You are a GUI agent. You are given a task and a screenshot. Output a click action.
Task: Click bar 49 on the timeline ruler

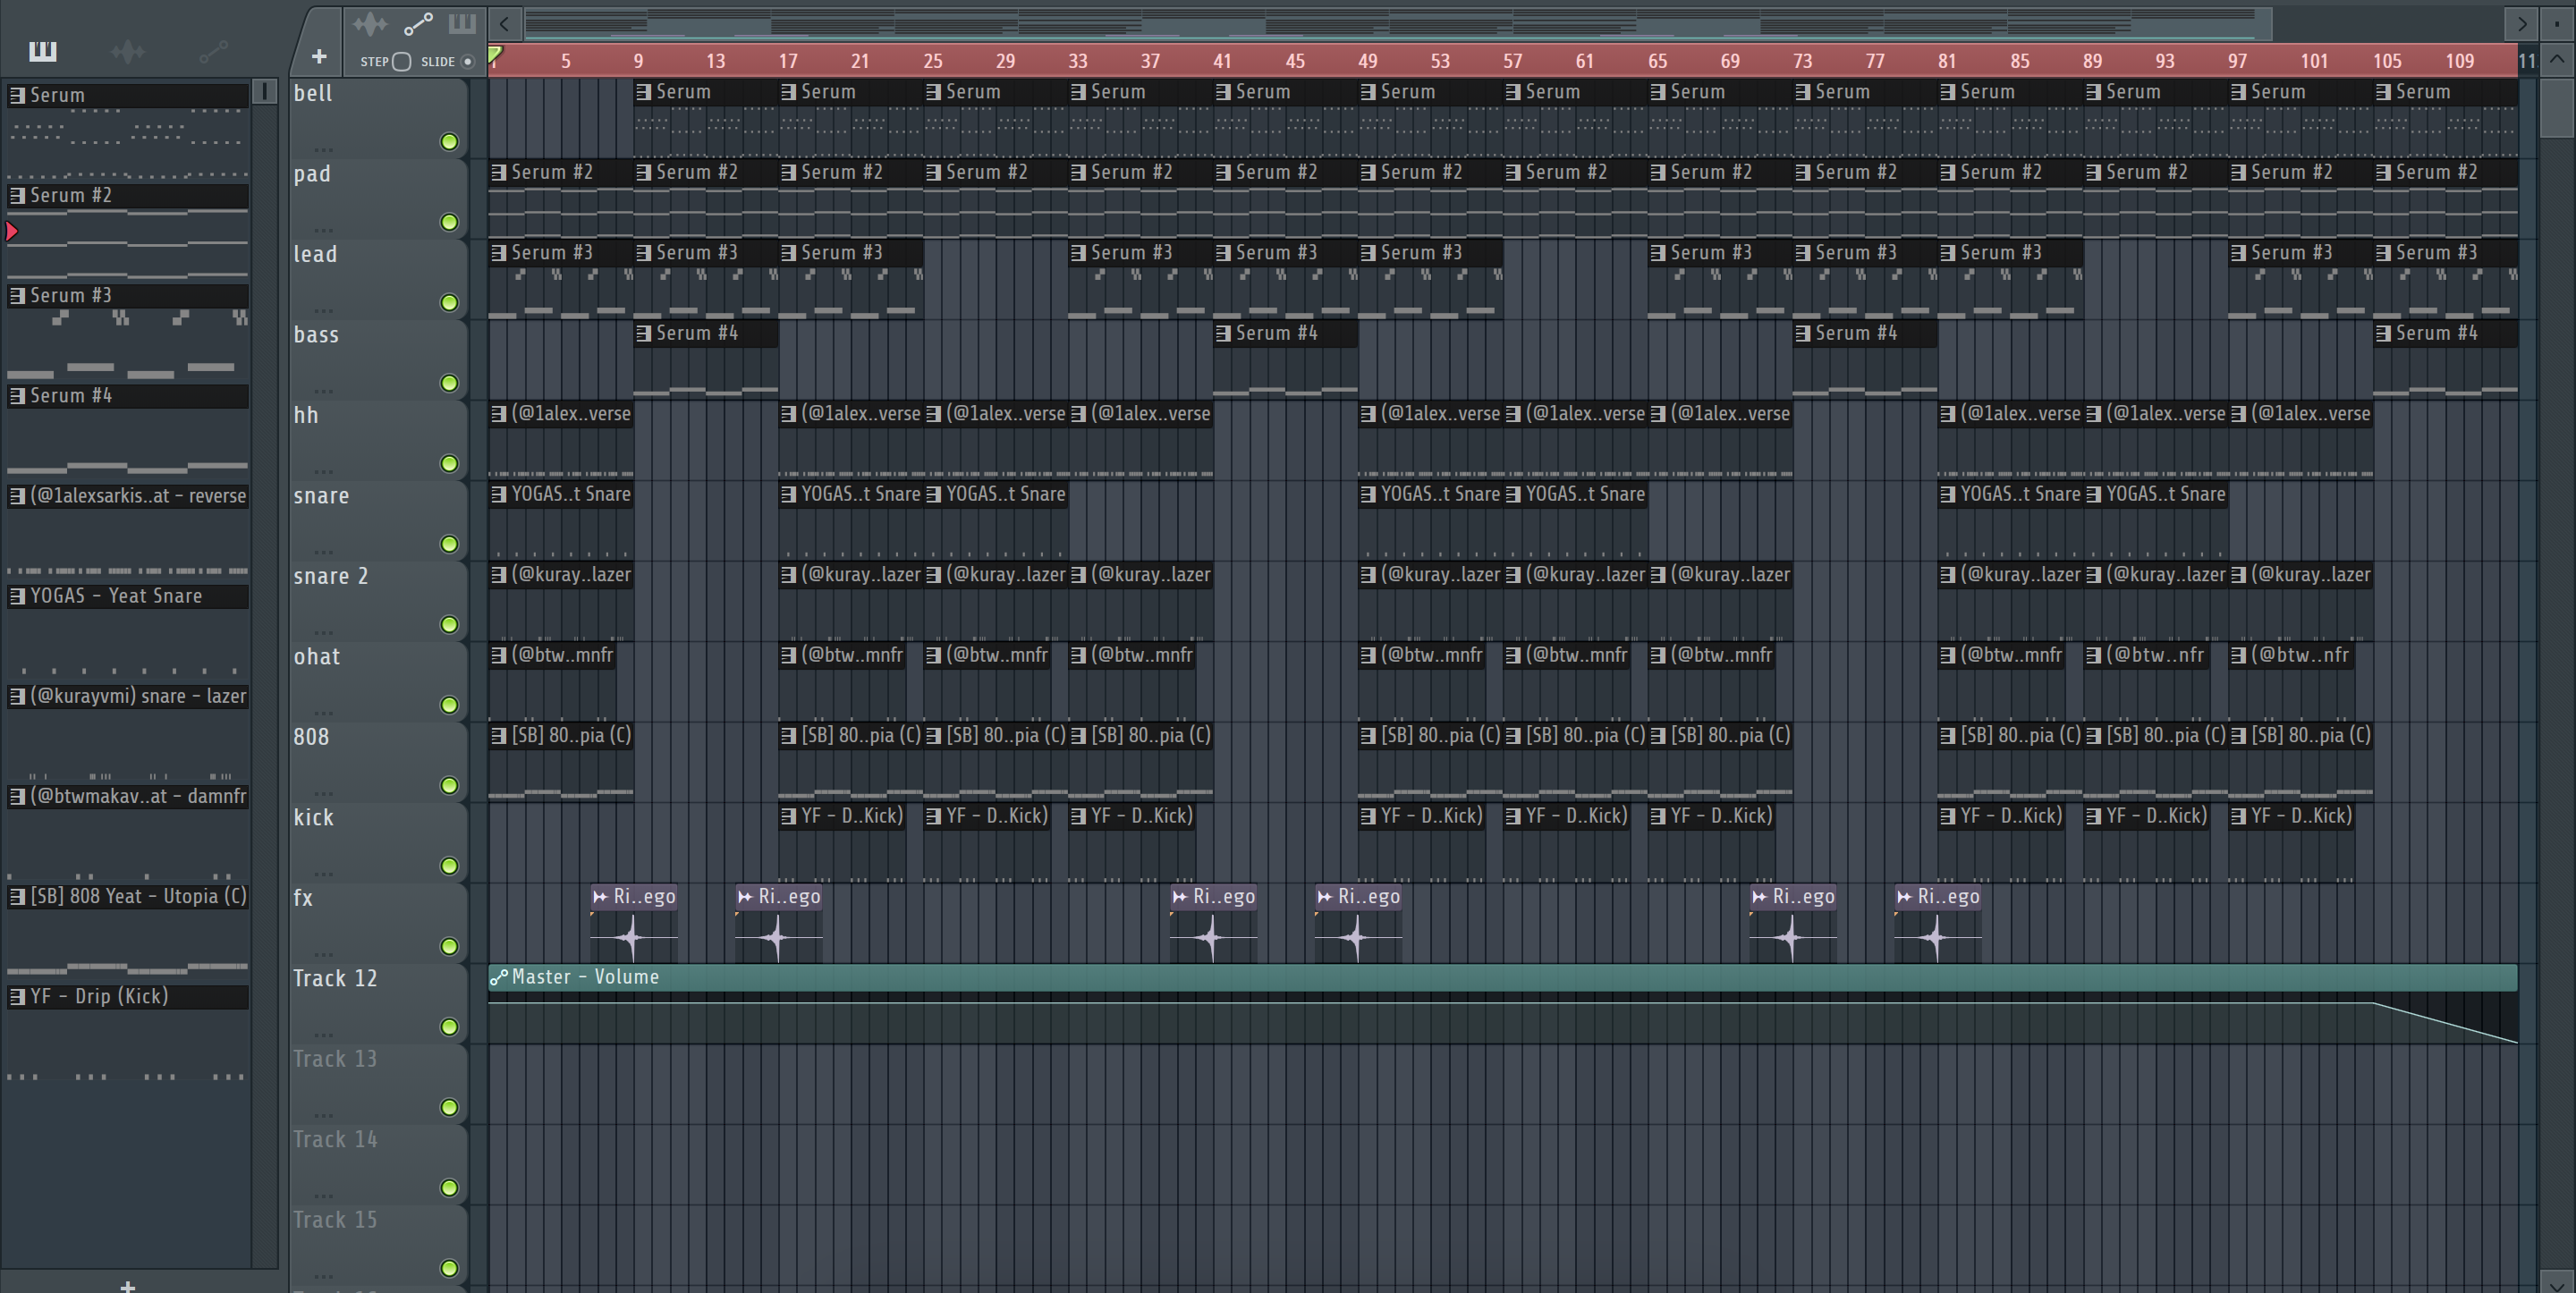(x=1367, y=61)
